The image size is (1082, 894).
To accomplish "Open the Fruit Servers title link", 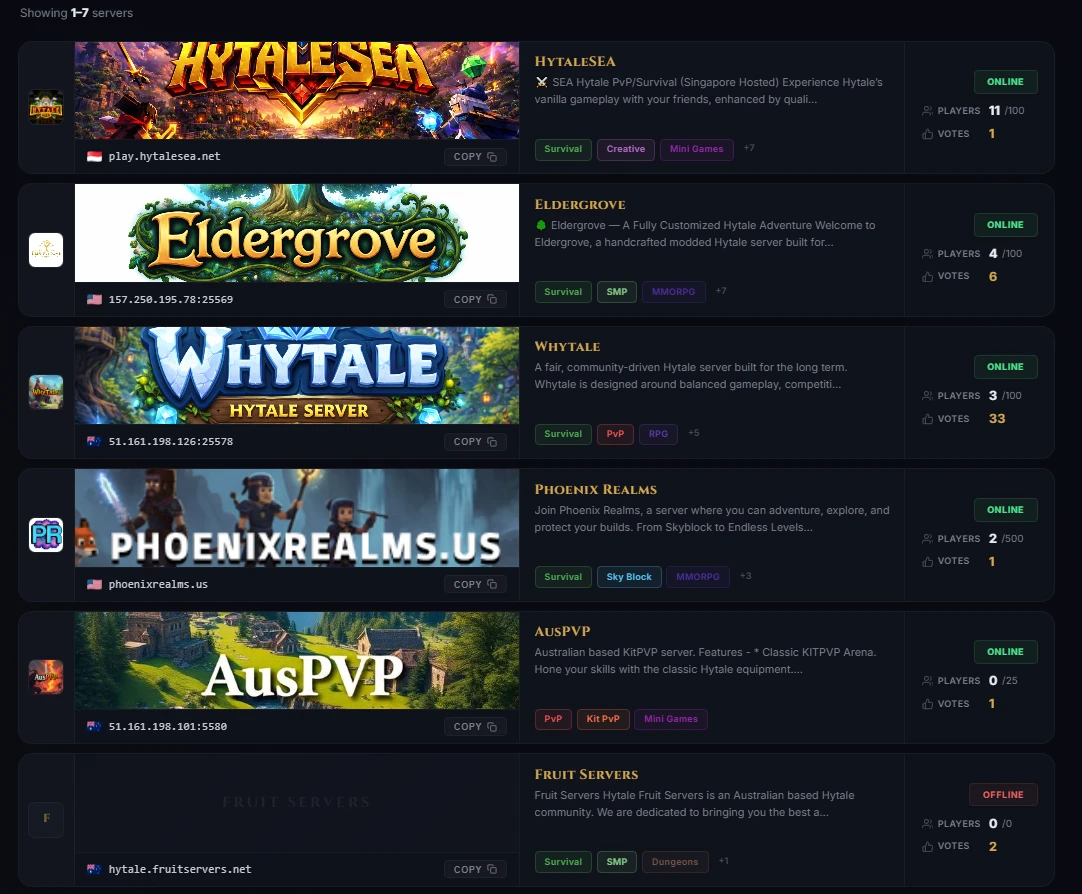I will [587, 775].
